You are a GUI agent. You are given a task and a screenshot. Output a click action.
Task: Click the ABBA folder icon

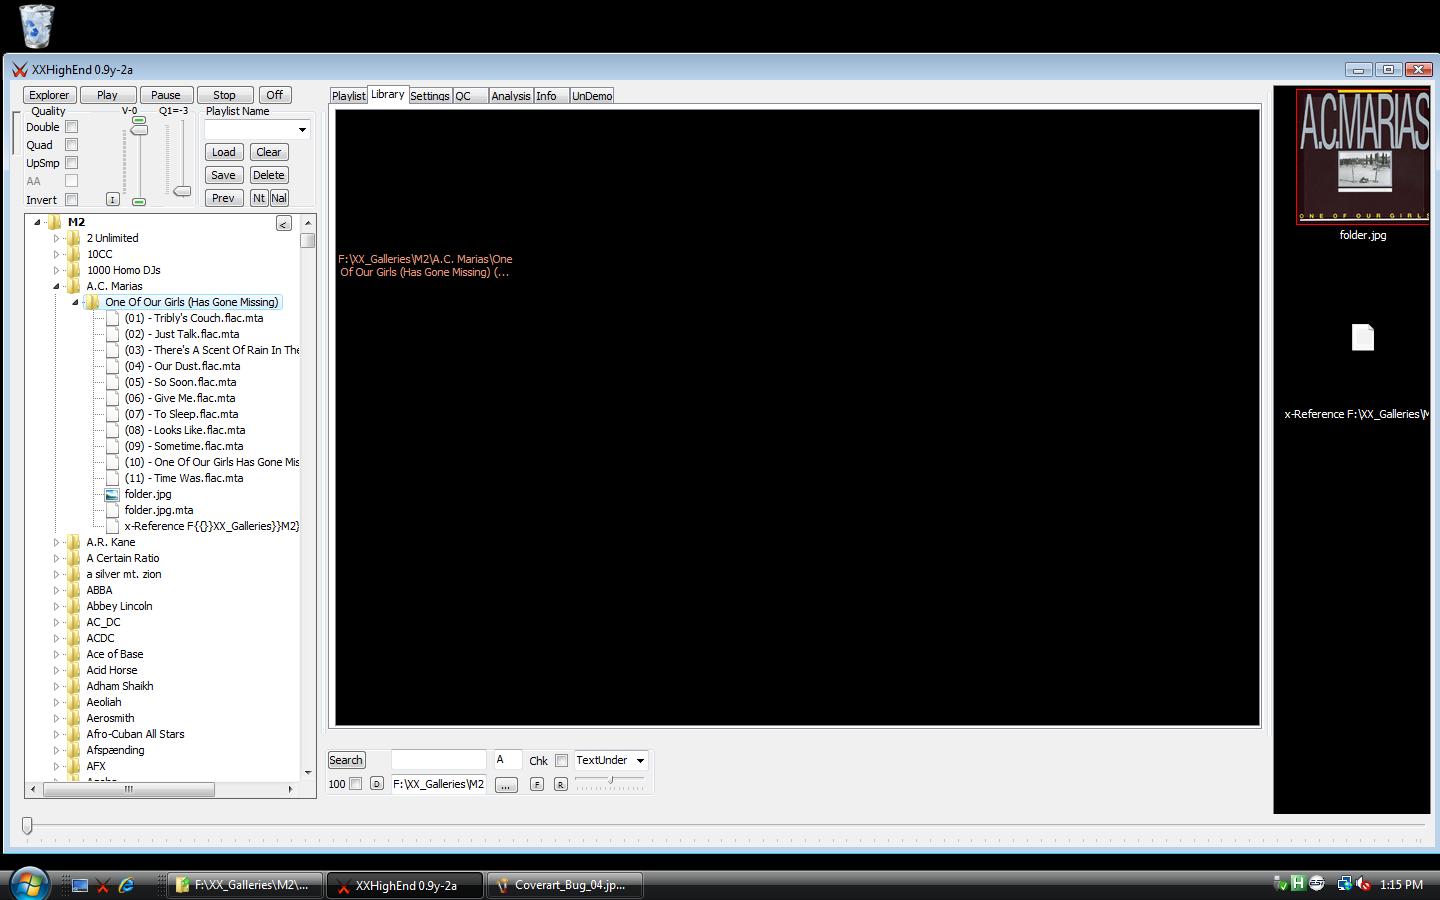click(x=74, y=590)
